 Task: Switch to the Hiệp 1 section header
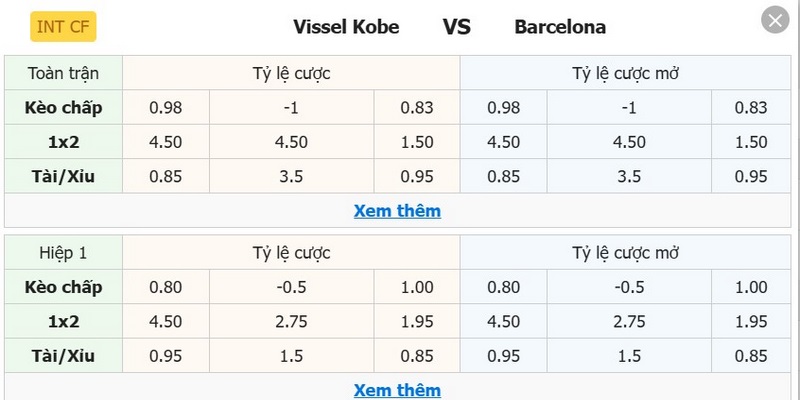point(64,252)
